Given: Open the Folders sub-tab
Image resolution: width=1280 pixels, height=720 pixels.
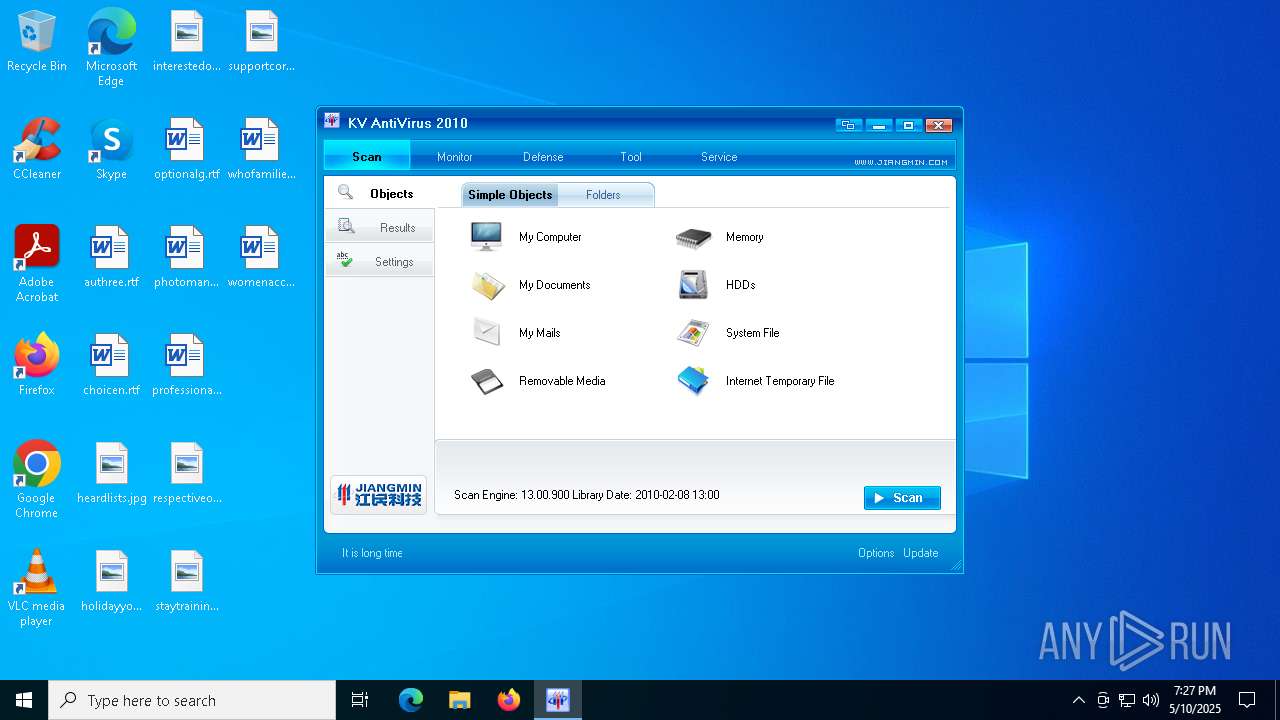Looking at the screenshot, I should 604,195.
